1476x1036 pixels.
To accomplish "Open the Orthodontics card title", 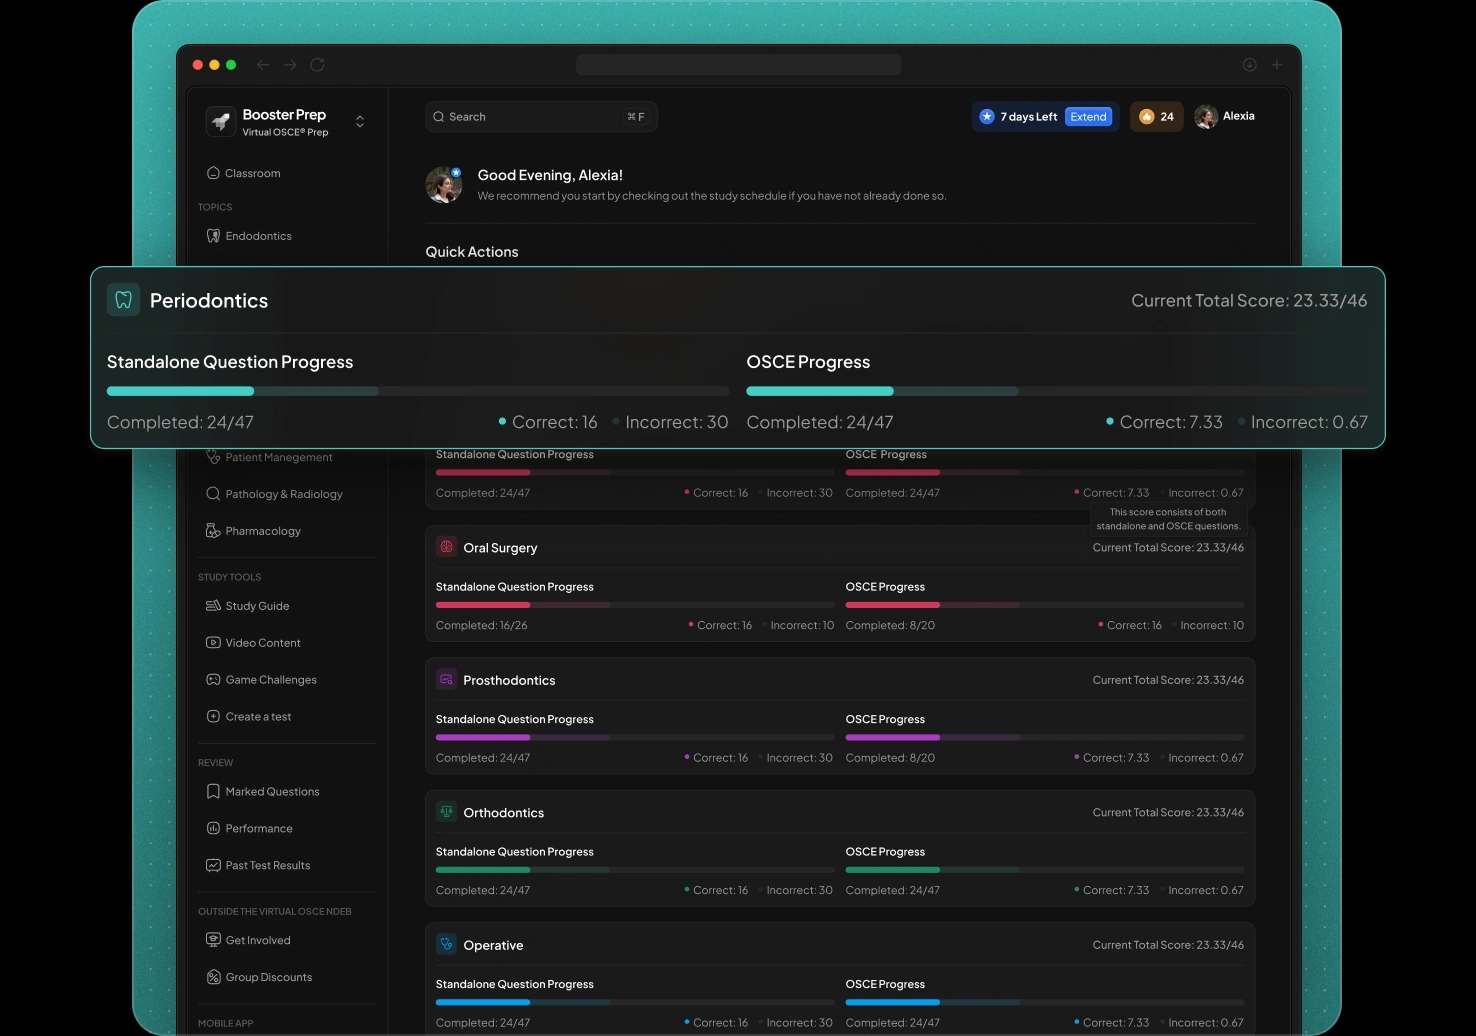I will point(504,813).
